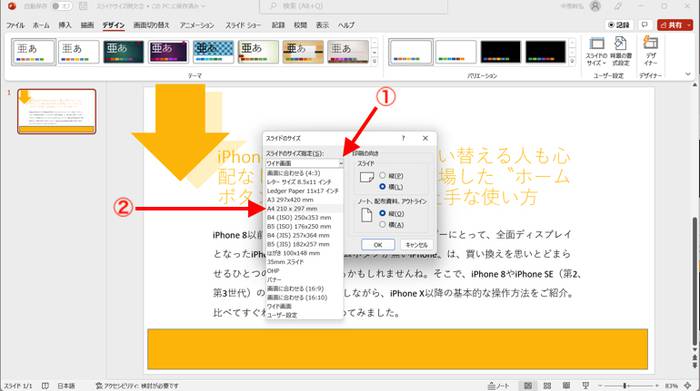Click the search box in the title bar
The width and height of the screenshot is (700, 391).
pos(353,6)
